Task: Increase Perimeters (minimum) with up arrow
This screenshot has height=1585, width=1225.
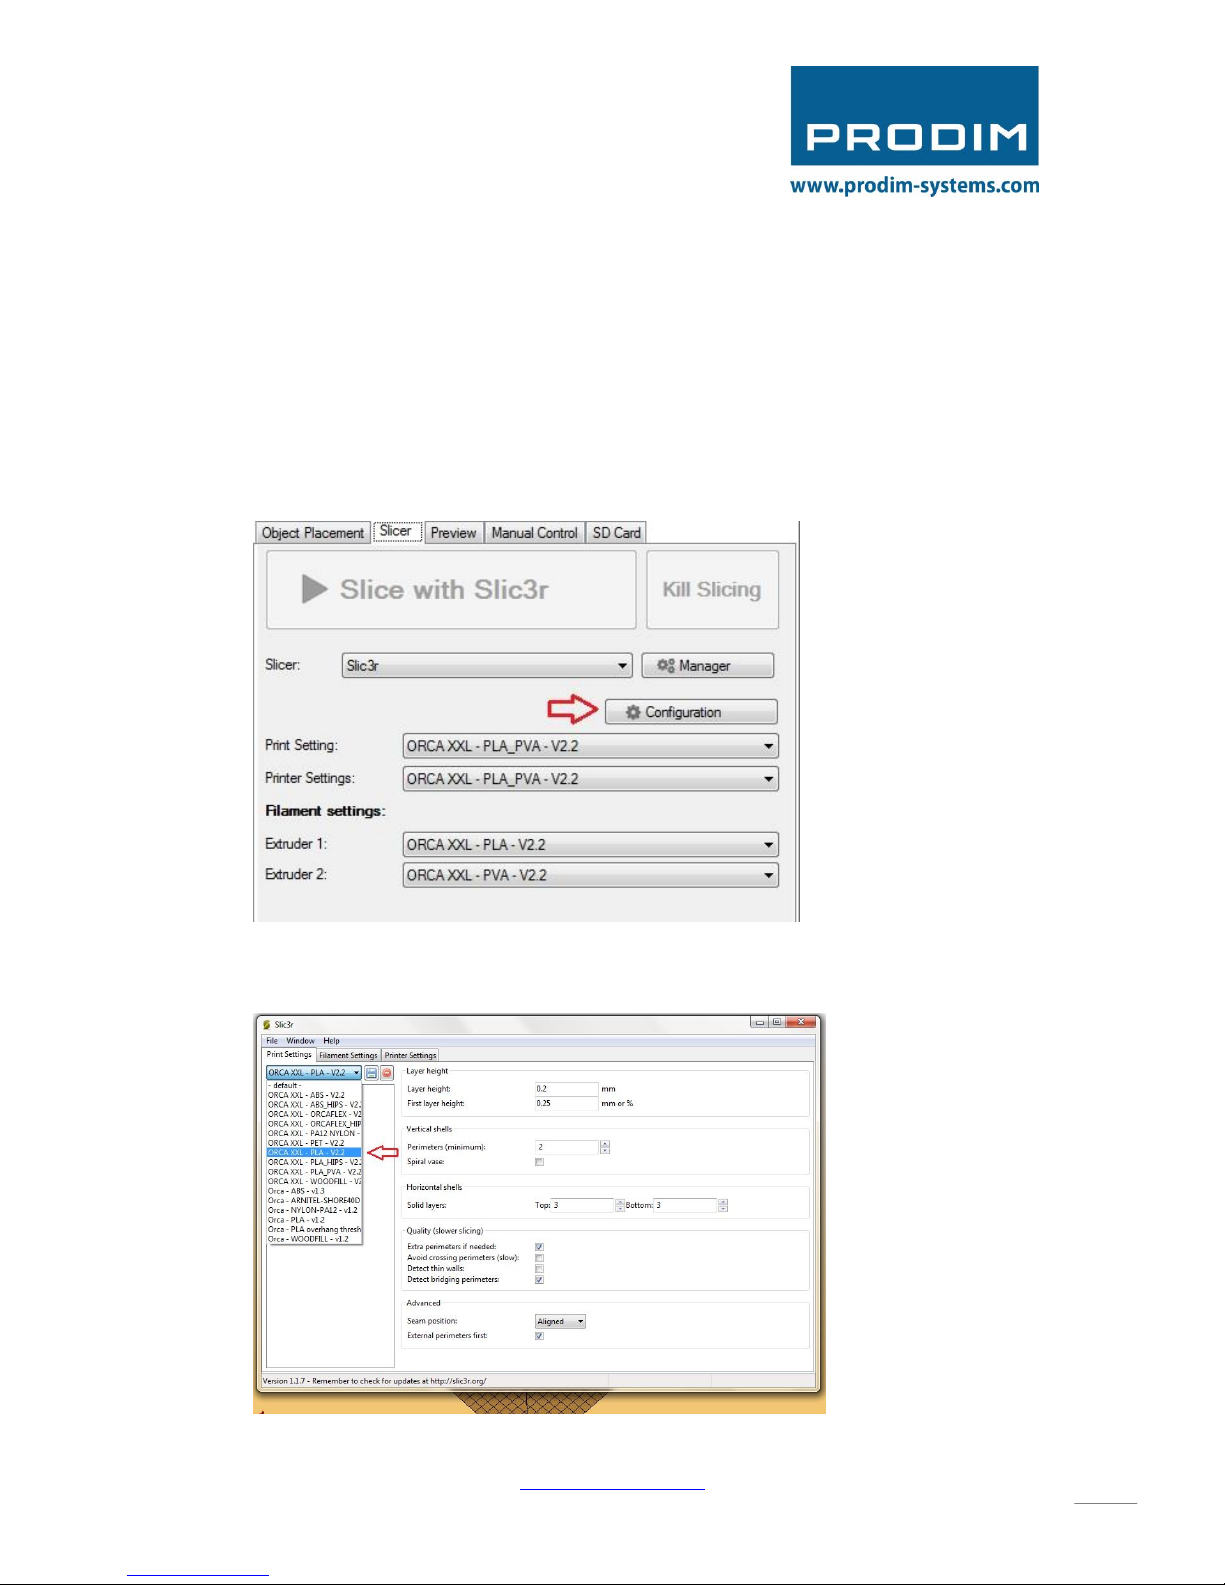Action: tap(605, 1144)
